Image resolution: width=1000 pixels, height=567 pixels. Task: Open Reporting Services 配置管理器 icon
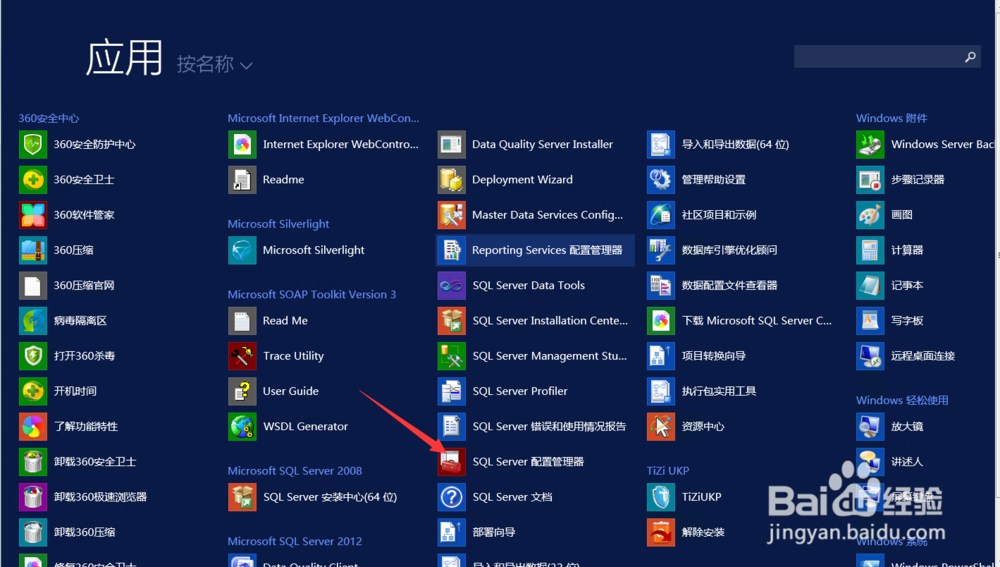[452, 250]
